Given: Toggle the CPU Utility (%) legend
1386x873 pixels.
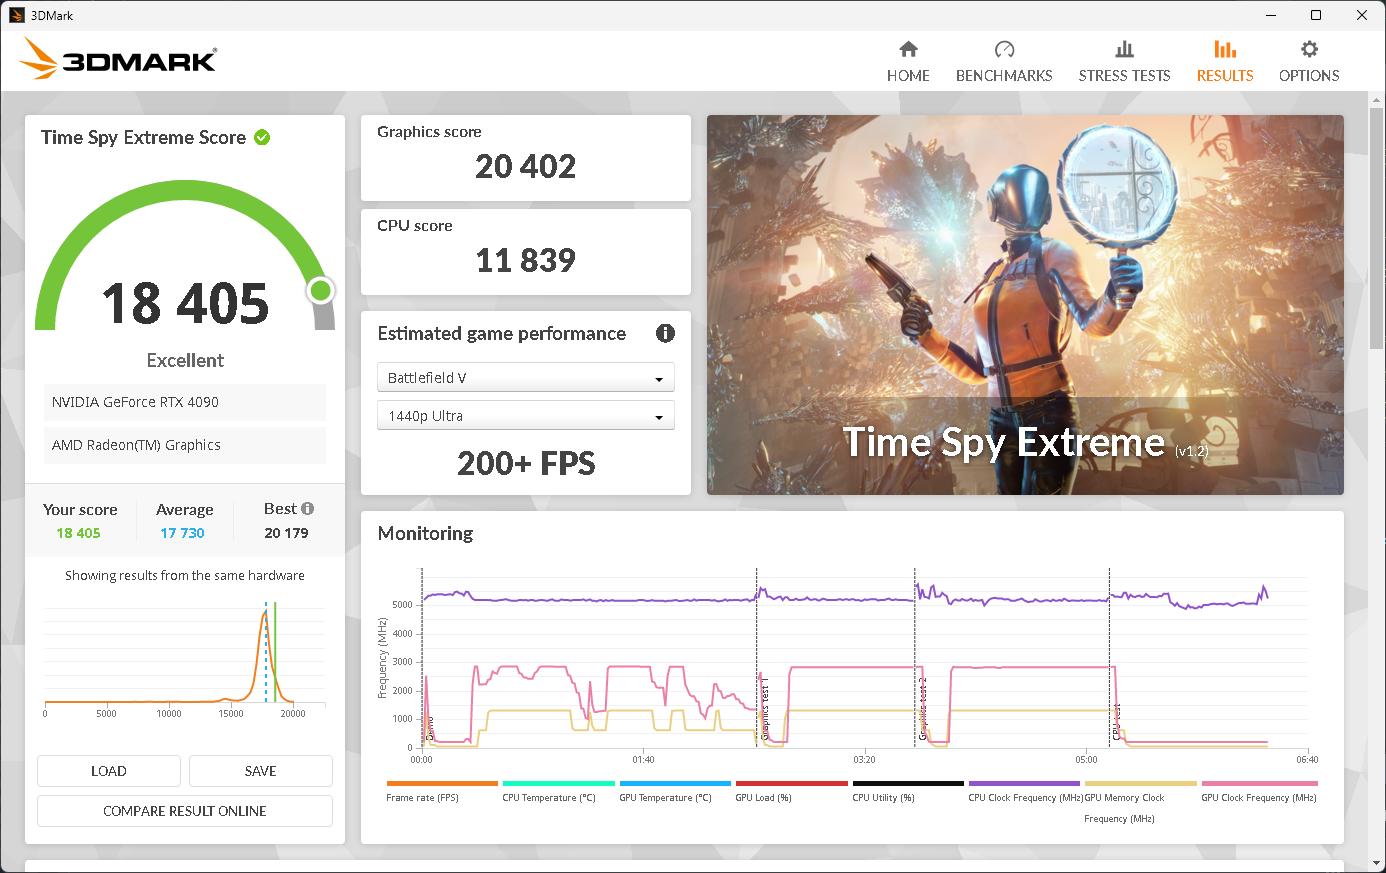Looking at the screenshot, I should point(908,793).
